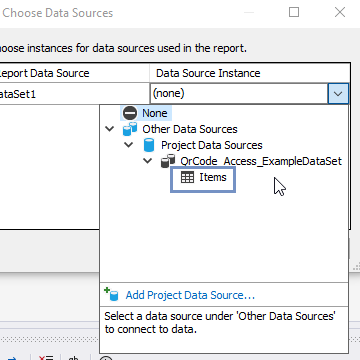Click the Items table grid icon

(187, 177)
